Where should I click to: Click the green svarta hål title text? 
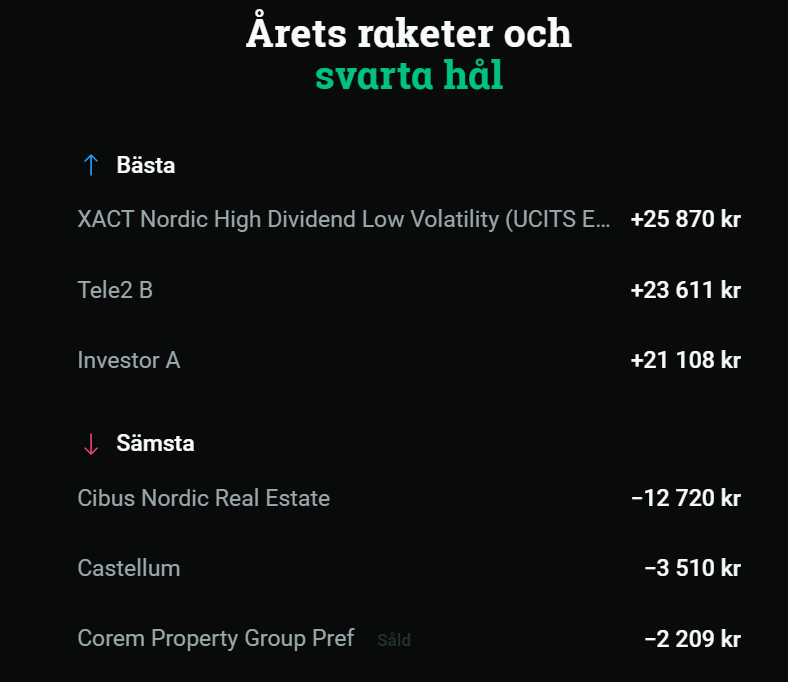409,75
